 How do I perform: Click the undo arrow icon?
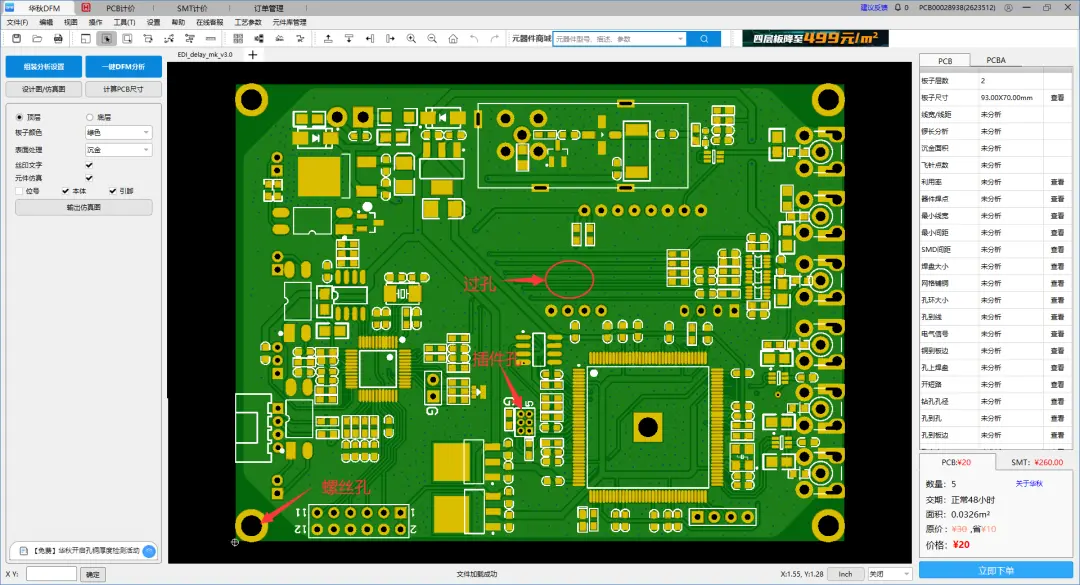pos(474,39)
